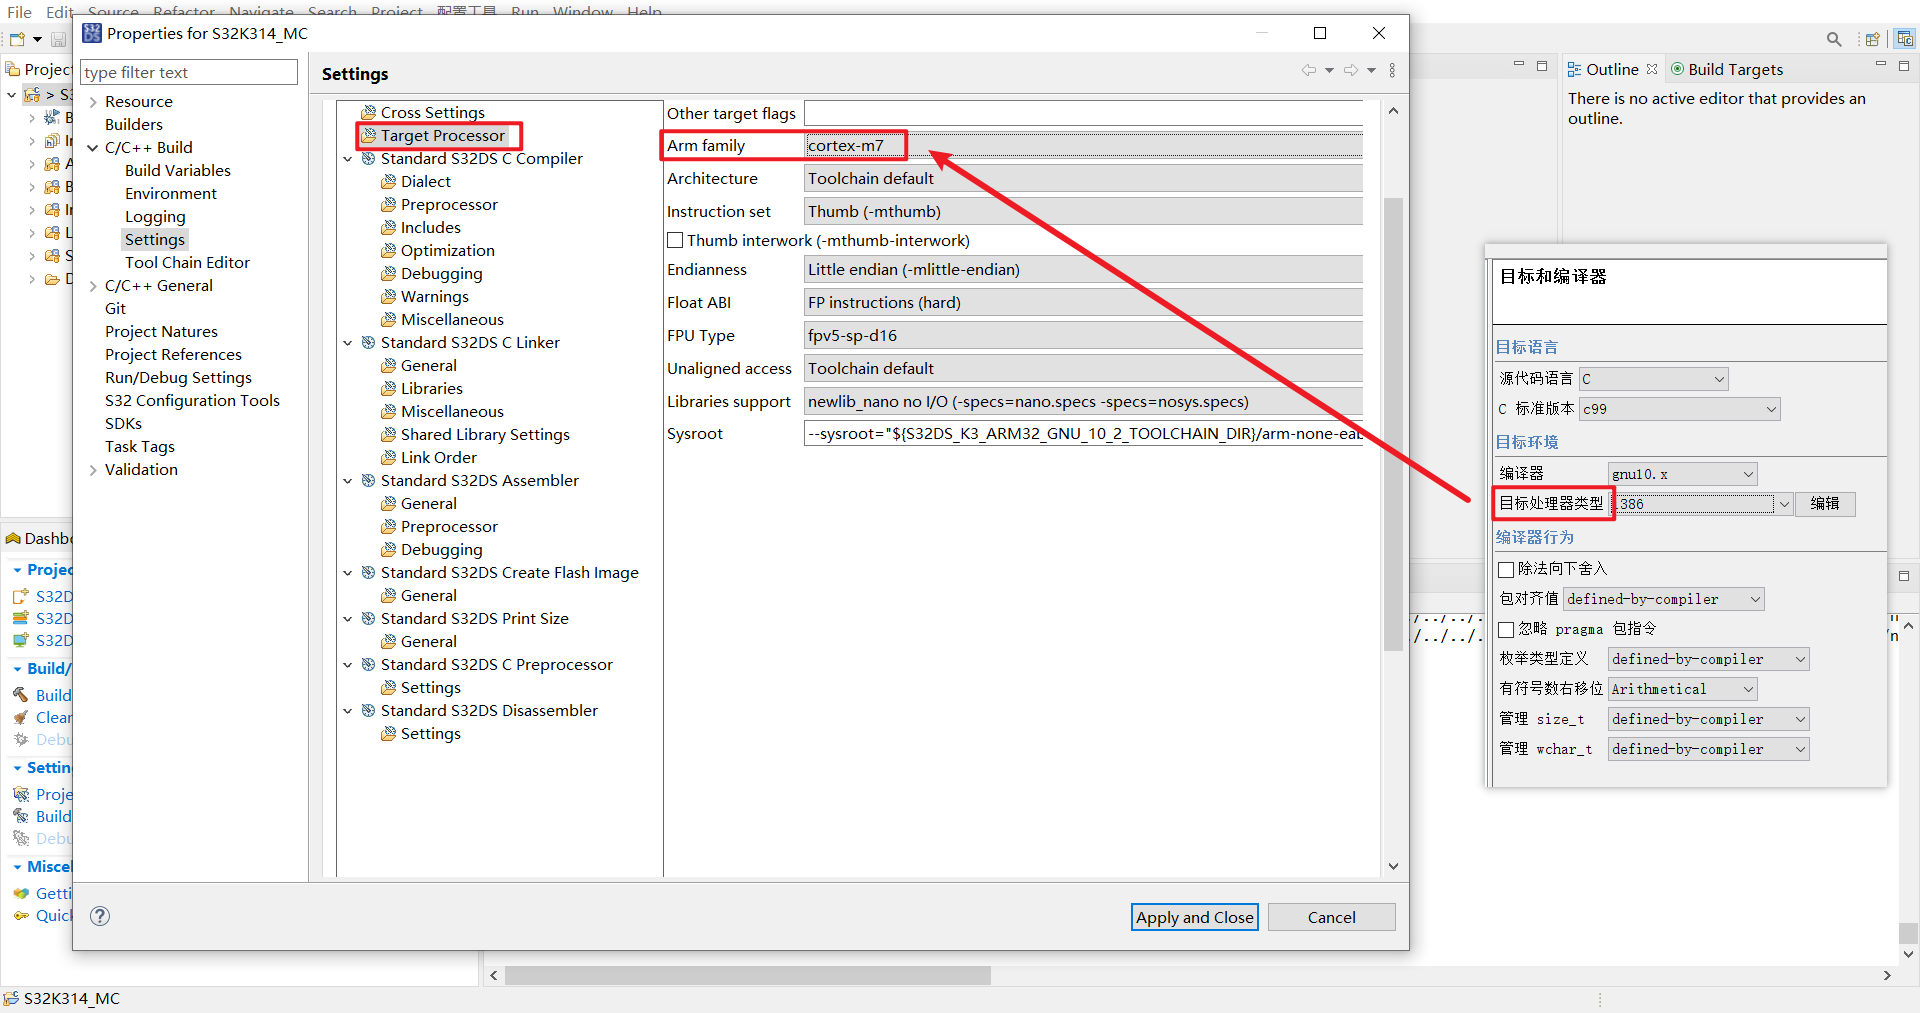Click back navigation arrow in Settings header

[1308, 70]
